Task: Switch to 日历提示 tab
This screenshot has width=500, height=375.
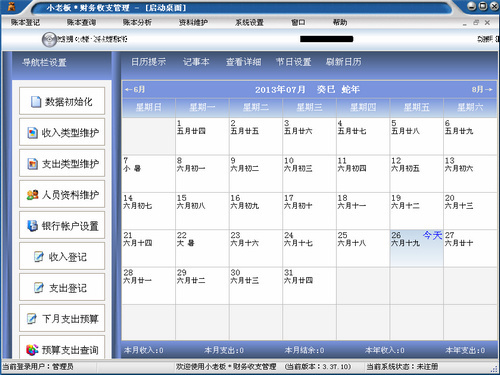Action: point(148,62)
